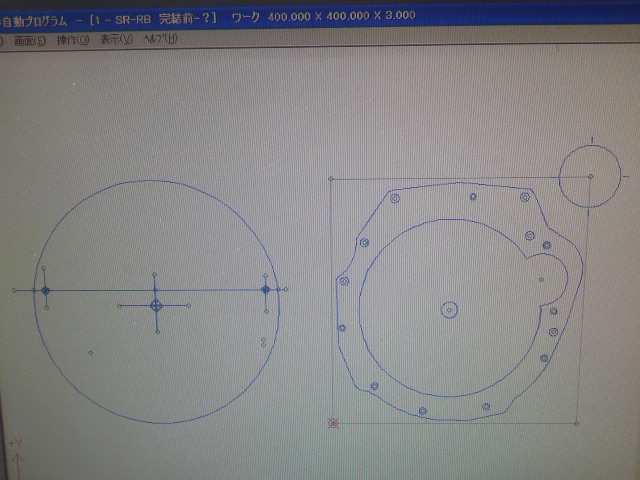Click the +Y axis indicator arrow
Screen dimensions: 640x480
tap(17, 459)
